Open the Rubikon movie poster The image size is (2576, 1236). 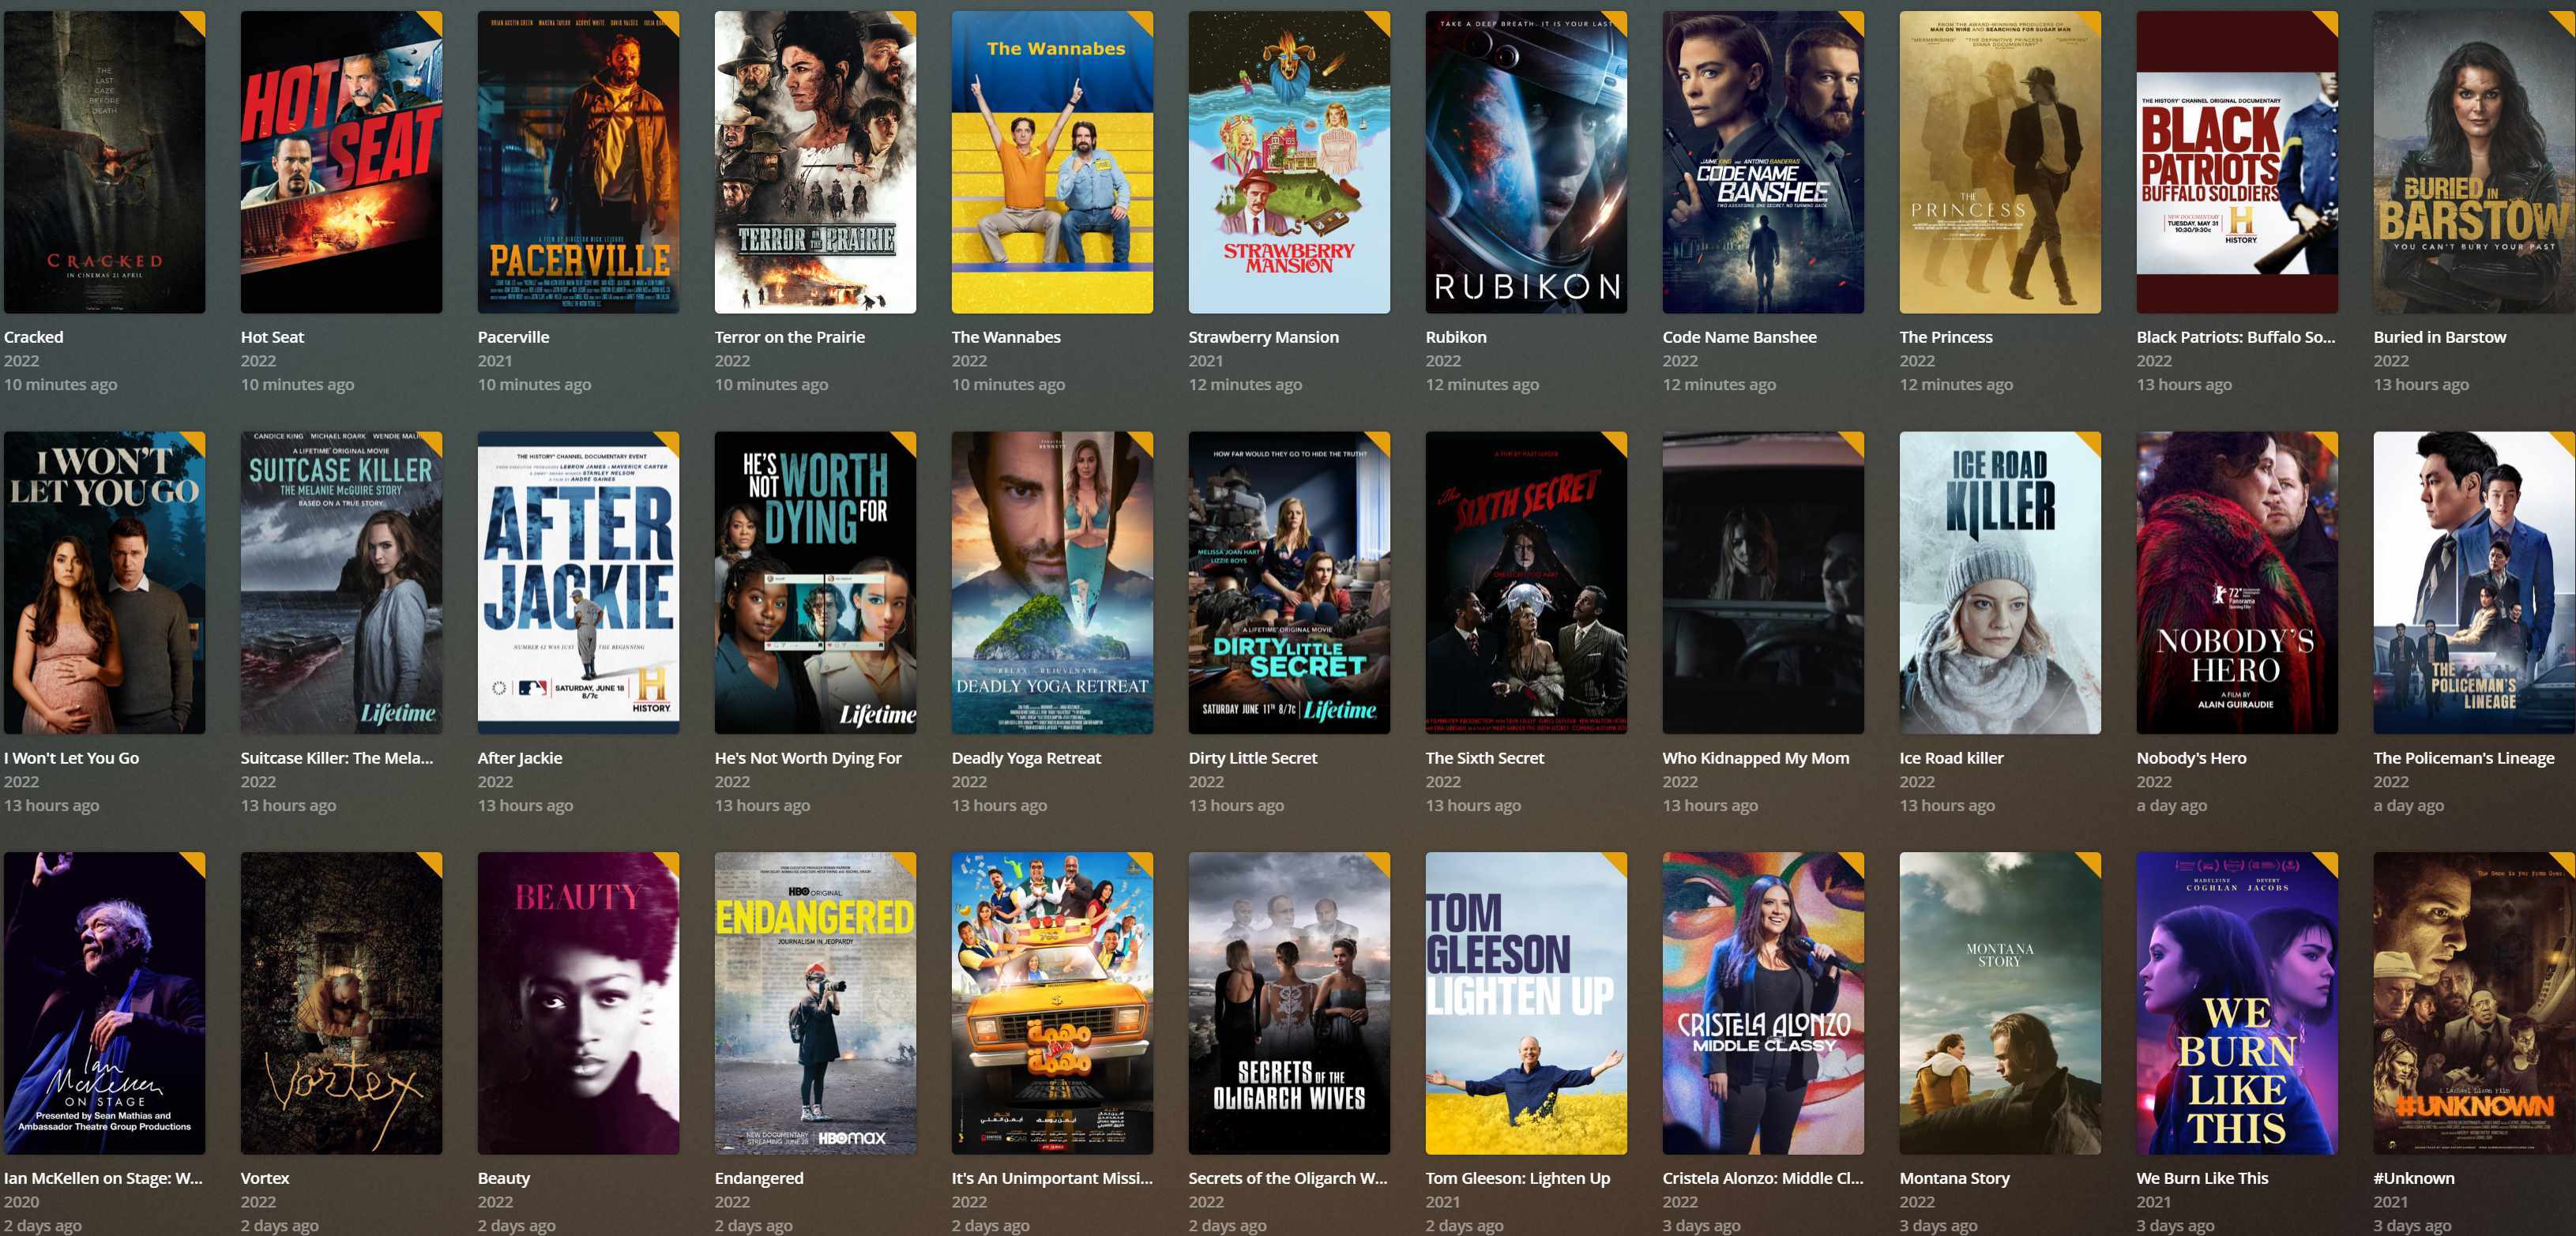1526,162
